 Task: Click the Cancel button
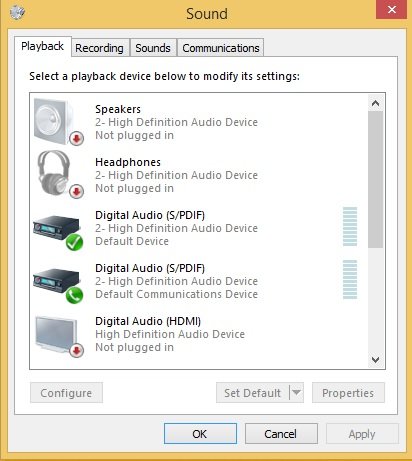click(x=281, y=434)
